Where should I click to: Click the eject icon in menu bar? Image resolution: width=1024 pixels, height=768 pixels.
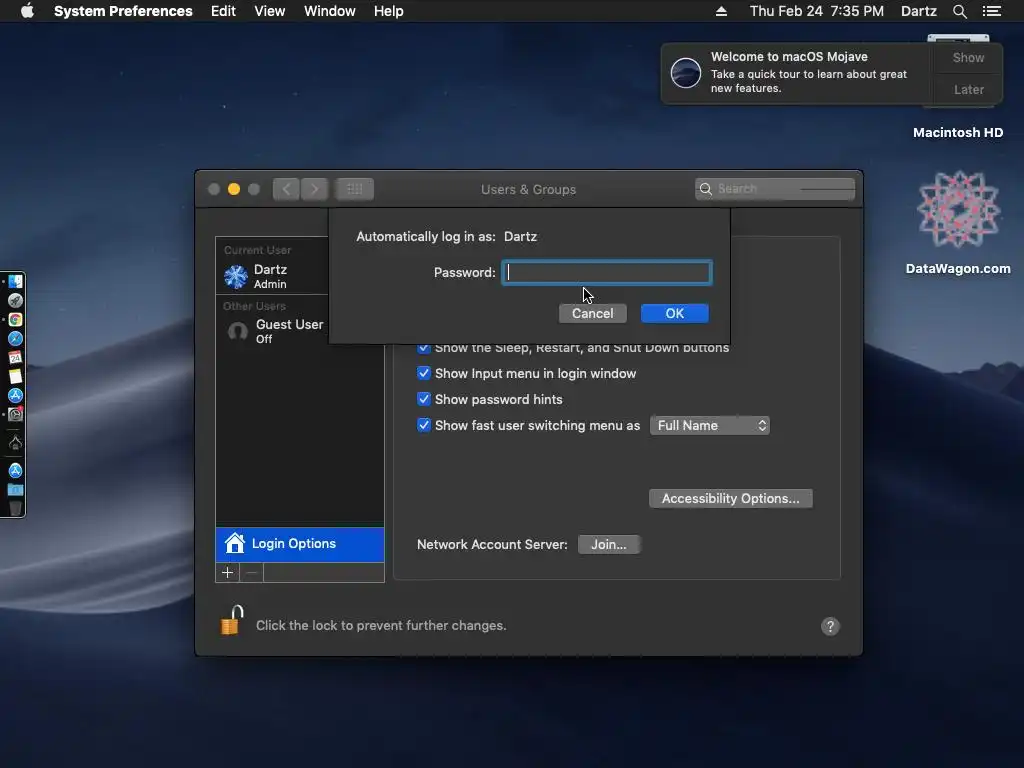[x=721, y=11]
